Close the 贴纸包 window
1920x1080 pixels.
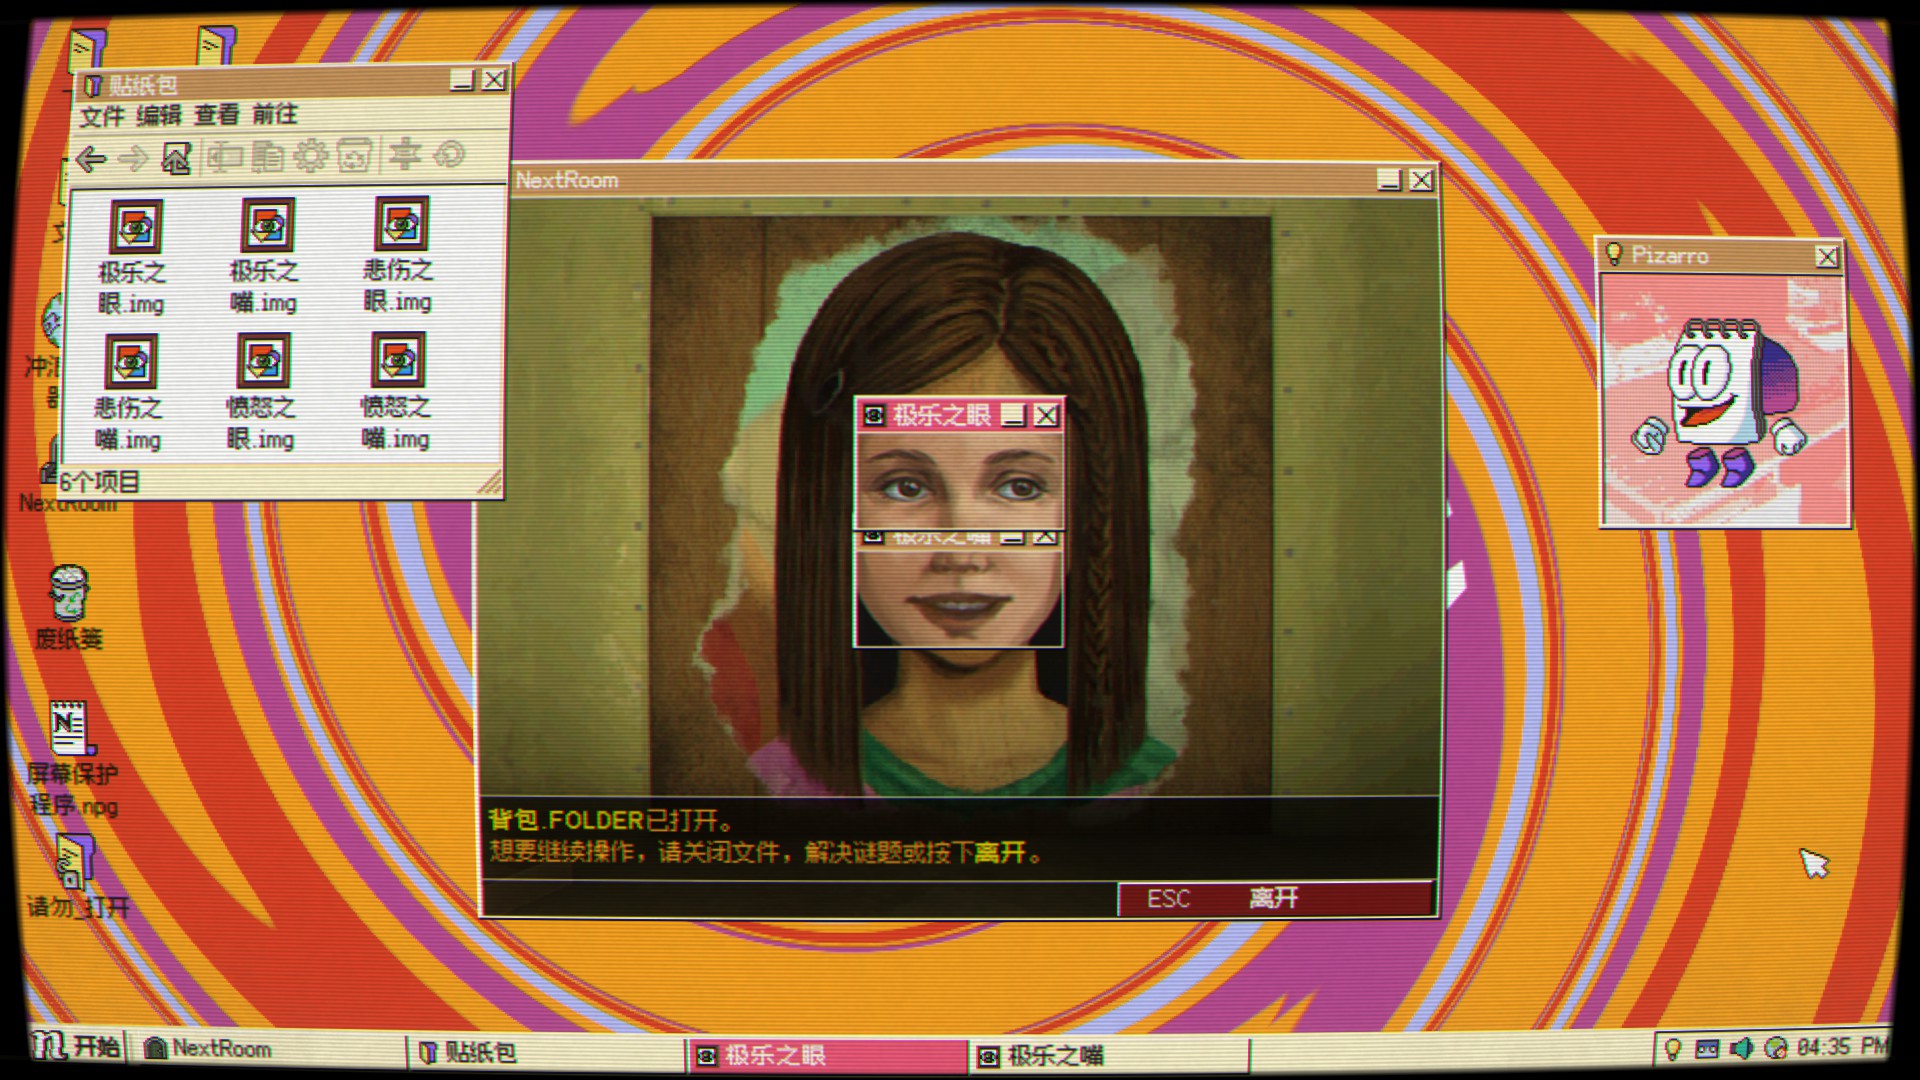(x=494, y=80)
